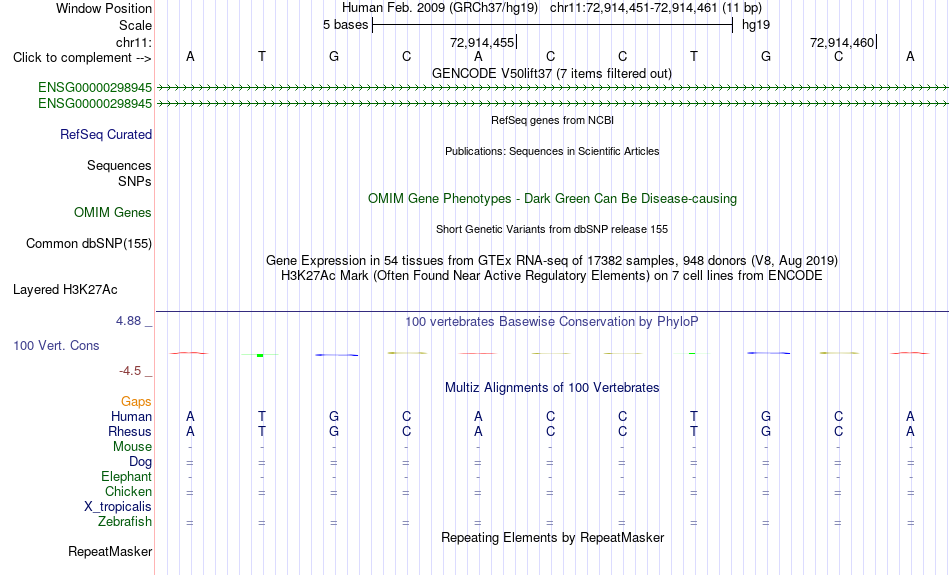The width and height of the screenshot is (950, 575).
Task: Click the Scale track label
Action: click(x=135, y=25)
